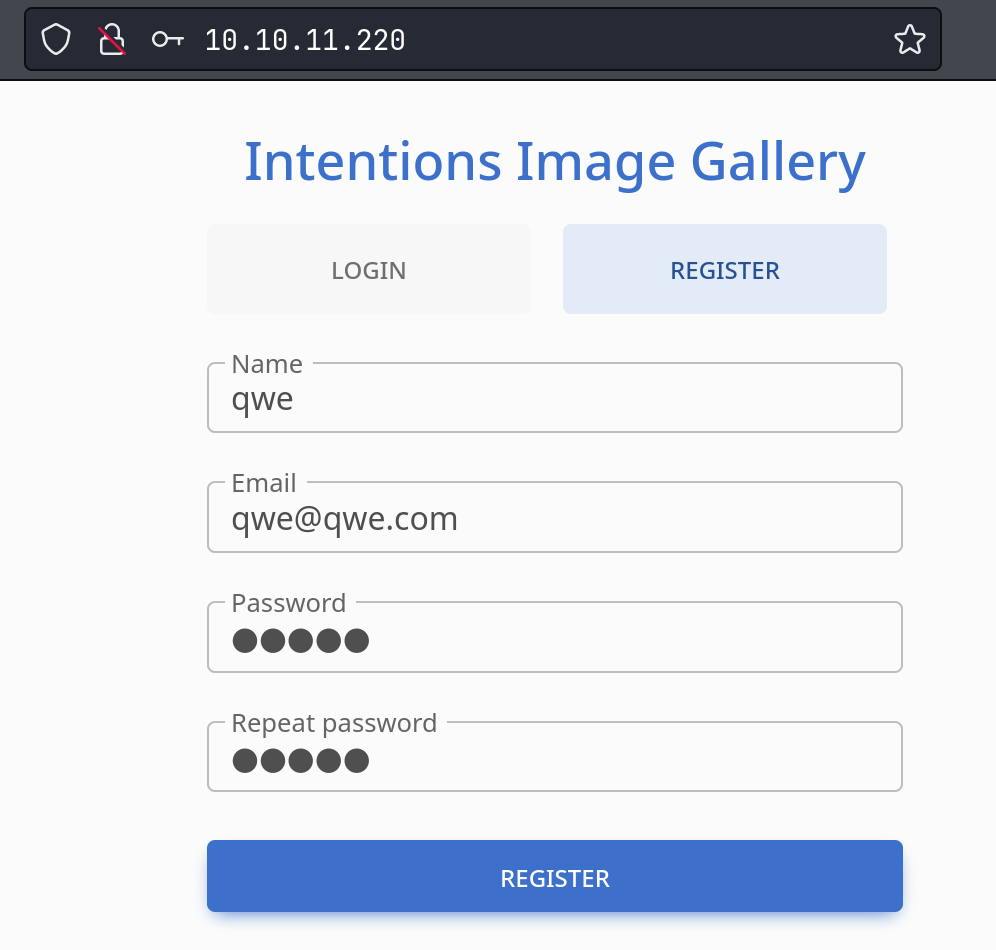Click the insecure connection padlock icon
996x950 pixels.
pyautogui.click(x=112, y=40)
